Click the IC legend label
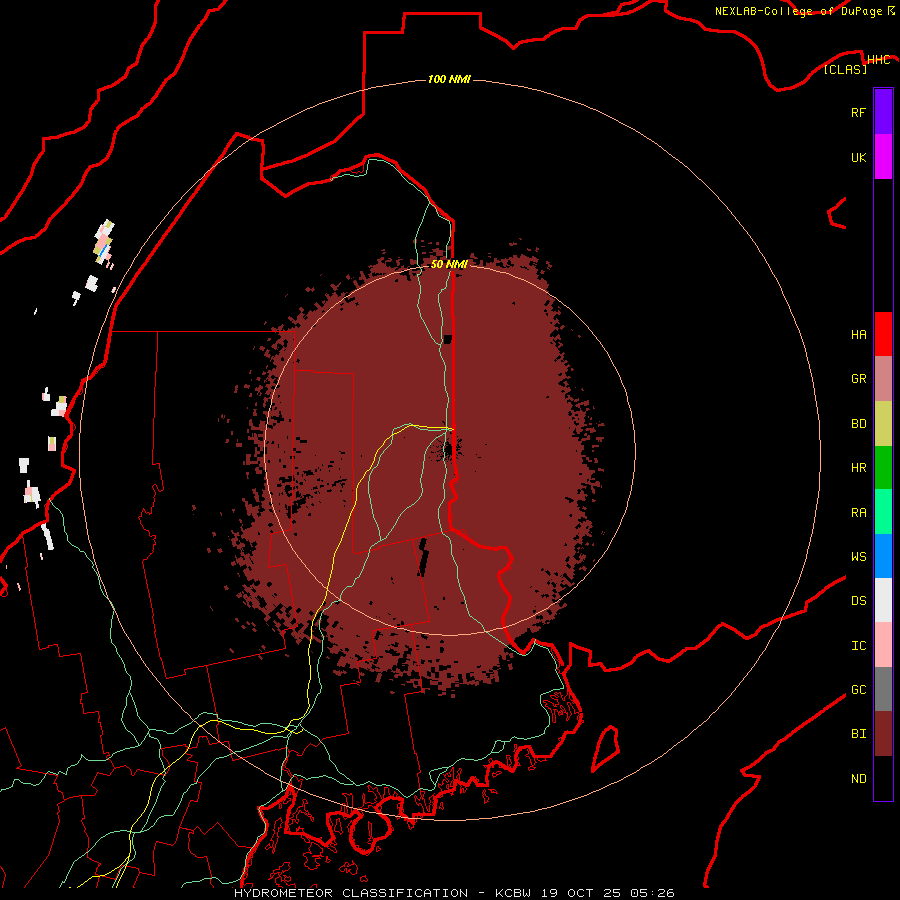Screen dimensions: 900x900 [858, 646]
